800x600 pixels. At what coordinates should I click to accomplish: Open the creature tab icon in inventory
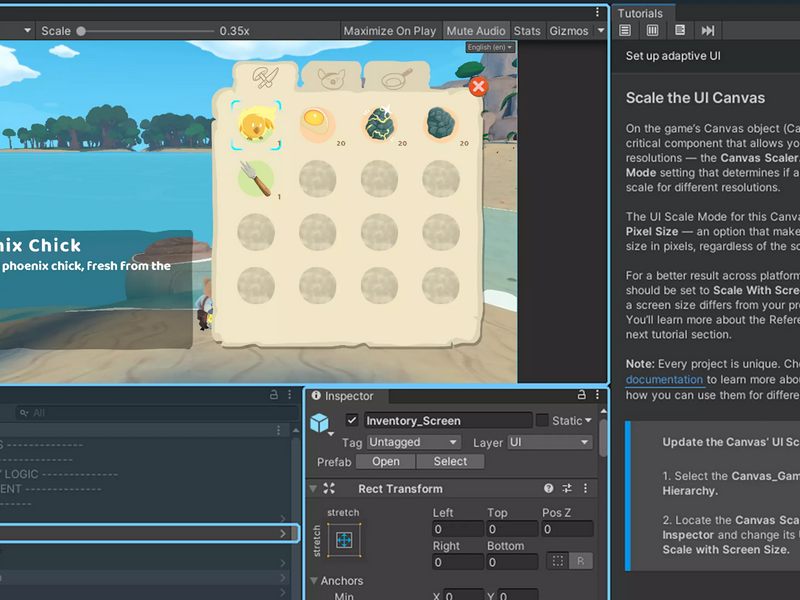pyautogui.click(x=331, y=79)
